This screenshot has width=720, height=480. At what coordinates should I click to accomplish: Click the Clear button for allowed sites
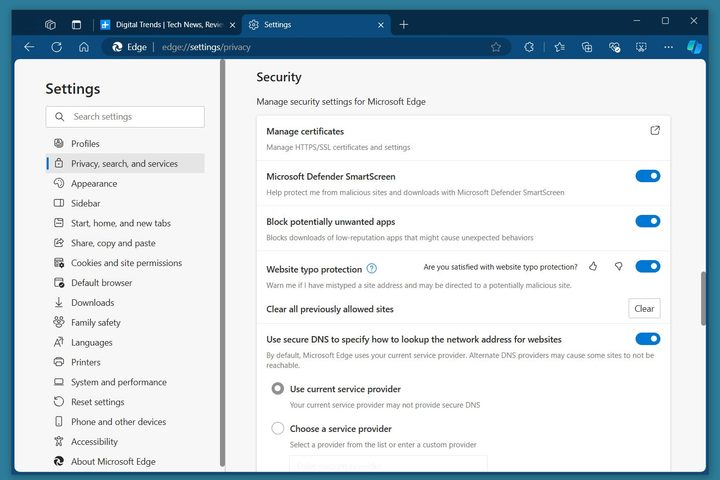click(644, 309)
